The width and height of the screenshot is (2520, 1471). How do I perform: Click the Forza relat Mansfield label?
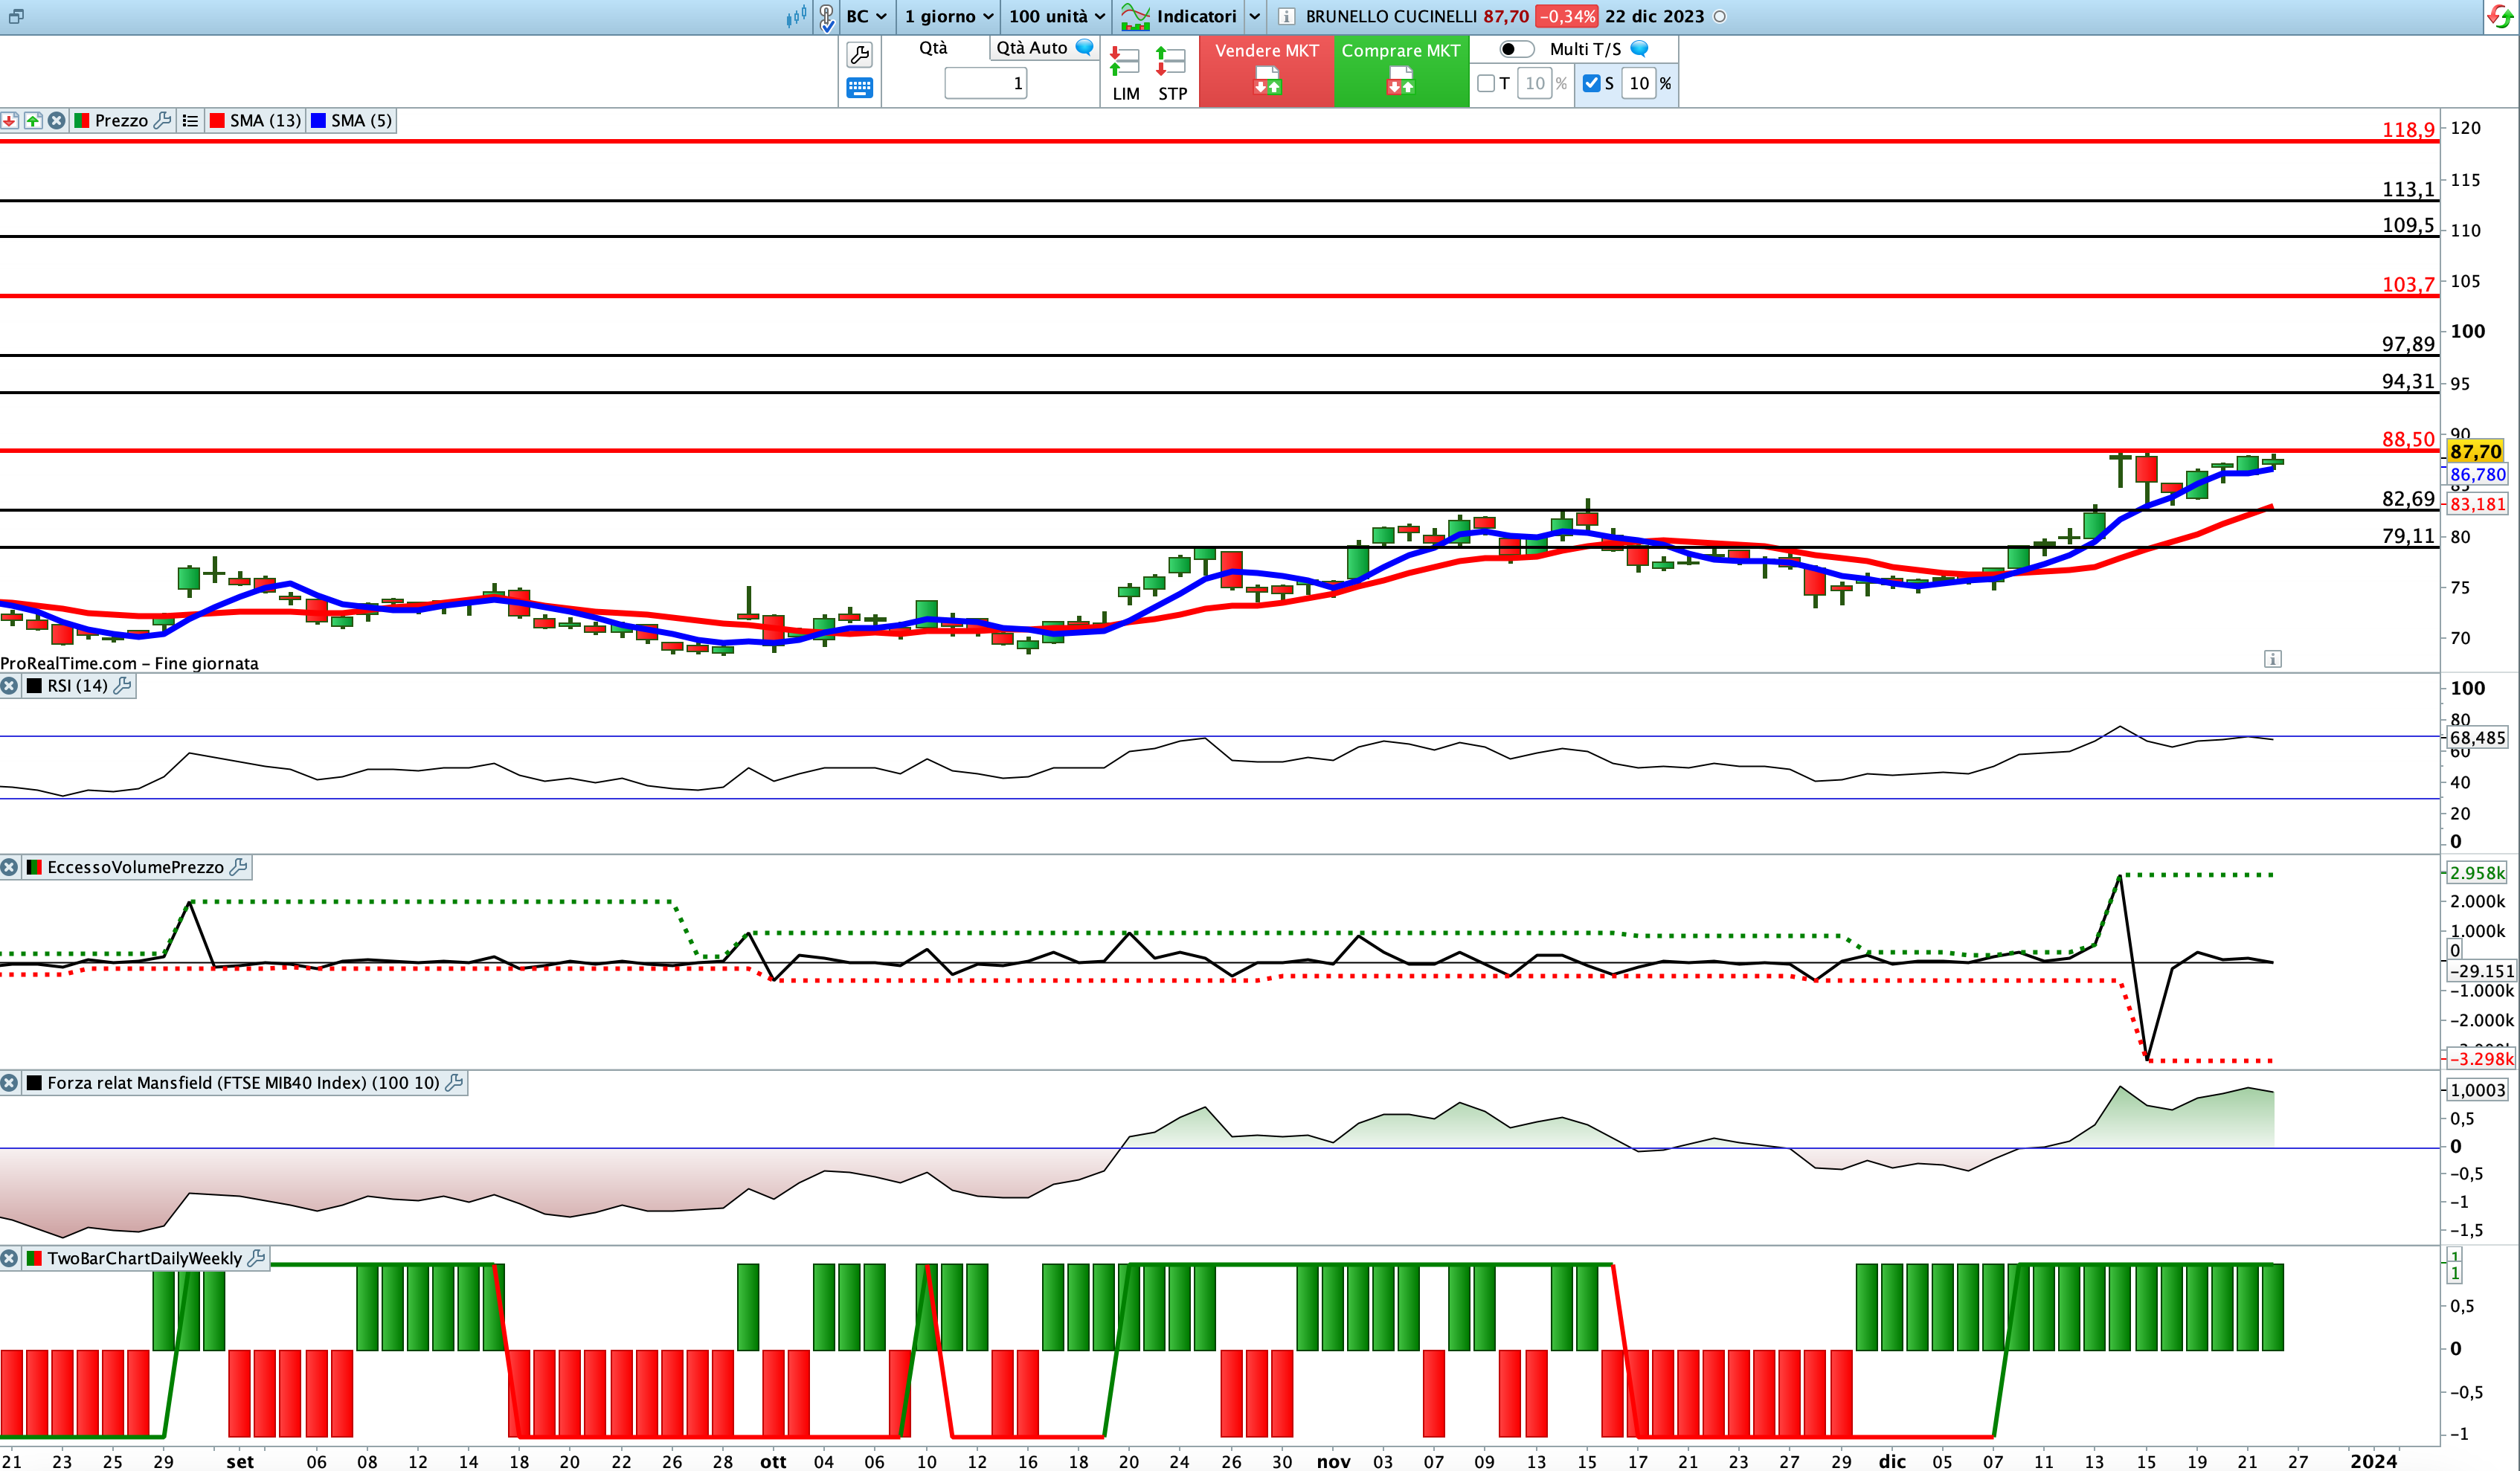[243, 1082]
